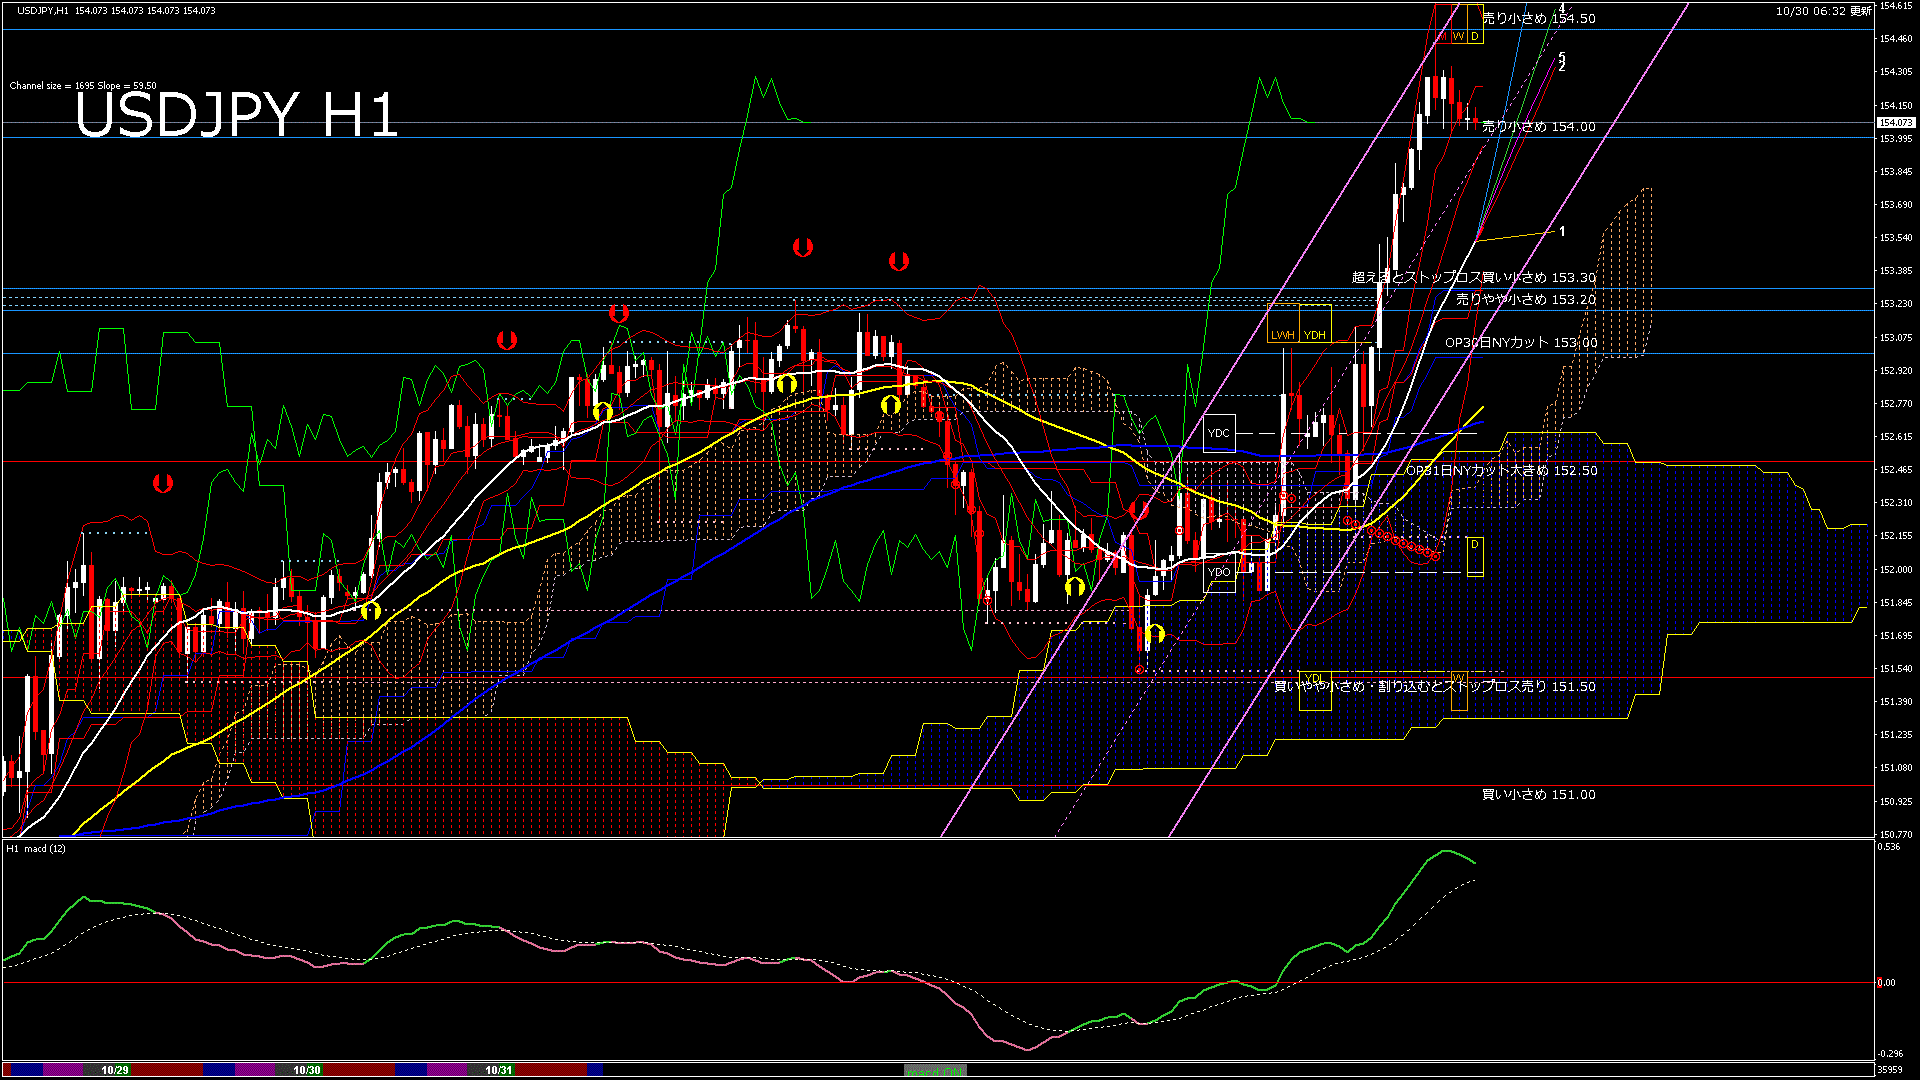Click the highest red sell arrow signal

(x=803, y=246)
